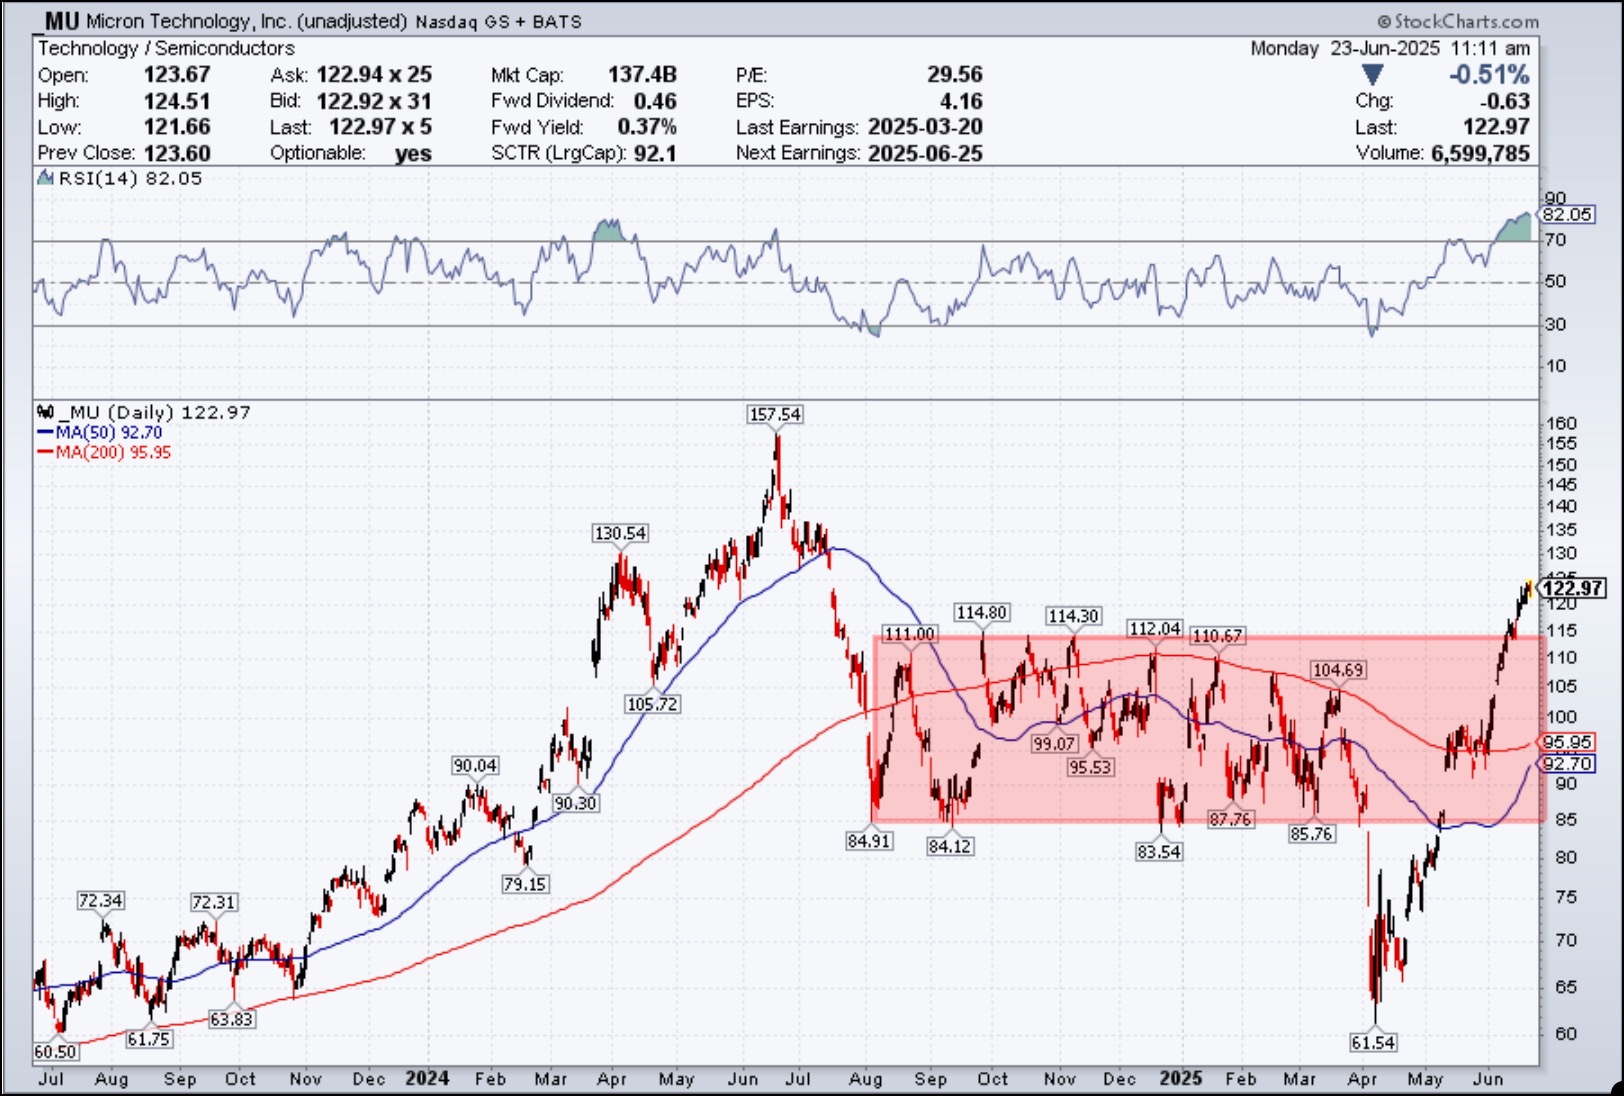Click the Technology / Semiconductors sector label
Screen dimensions: 1624x1096
click(x=166, y=48)
